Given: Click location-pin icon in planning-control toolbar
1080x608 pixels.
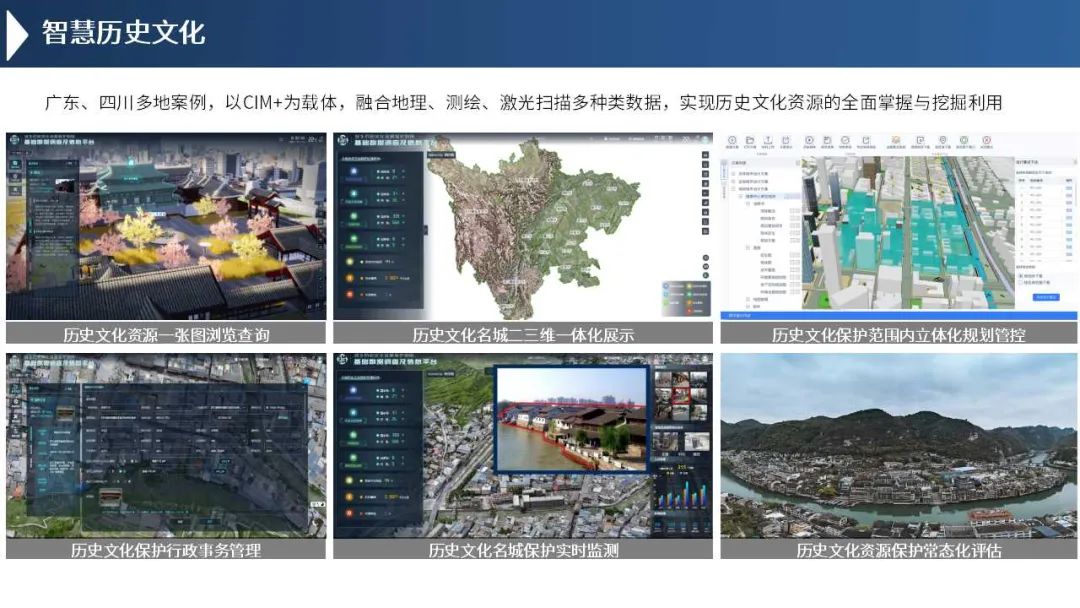Looking at the screenshot, I should (943, 140).
